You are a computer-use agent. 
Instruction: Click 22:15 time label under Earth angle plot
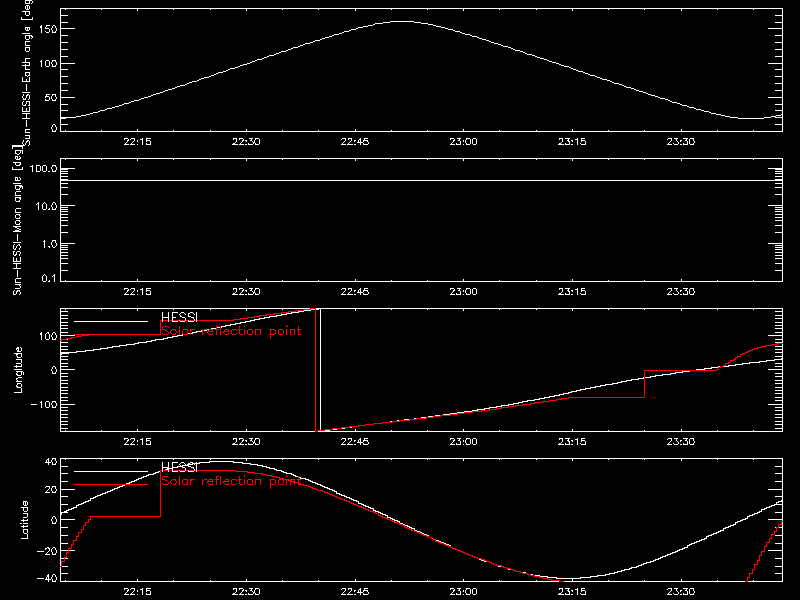click(x=137, y=142)
